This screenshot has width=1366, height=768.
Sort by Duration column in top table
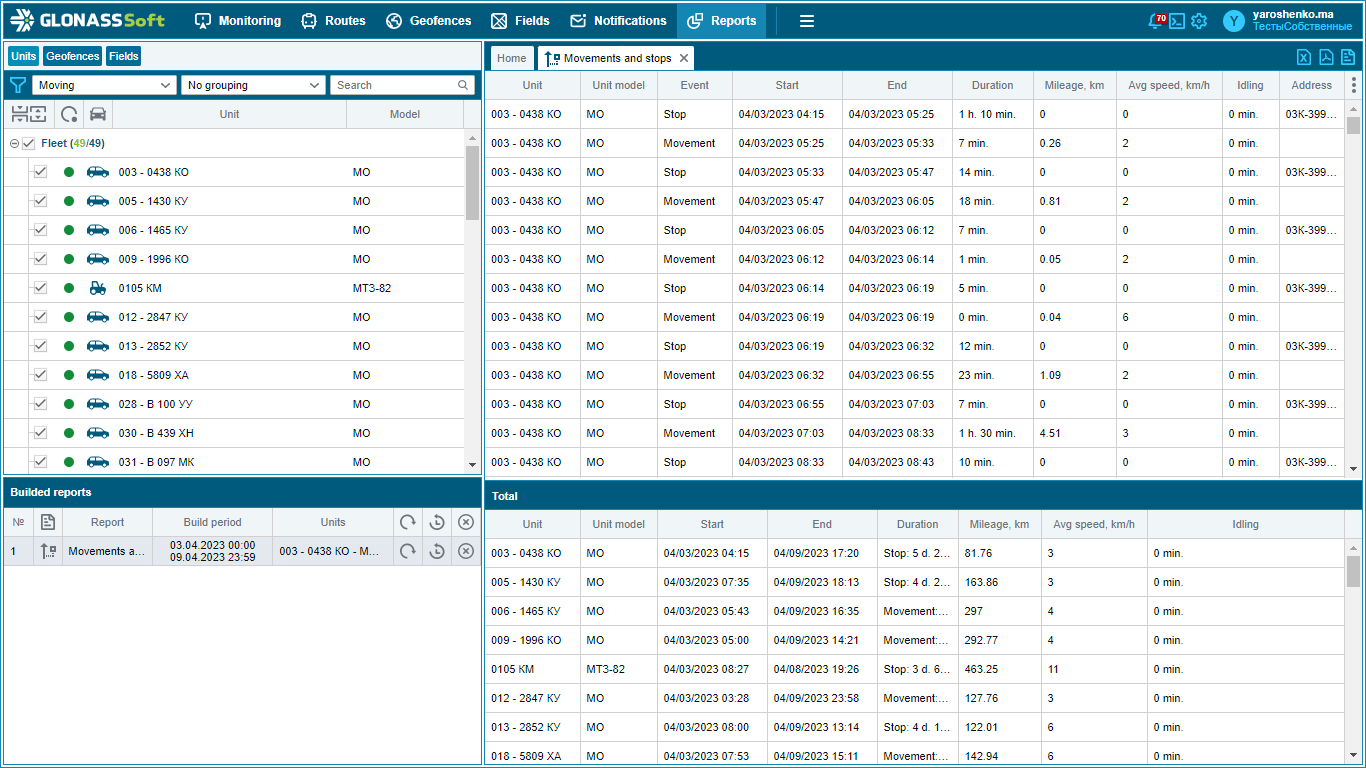pos(993,85)
